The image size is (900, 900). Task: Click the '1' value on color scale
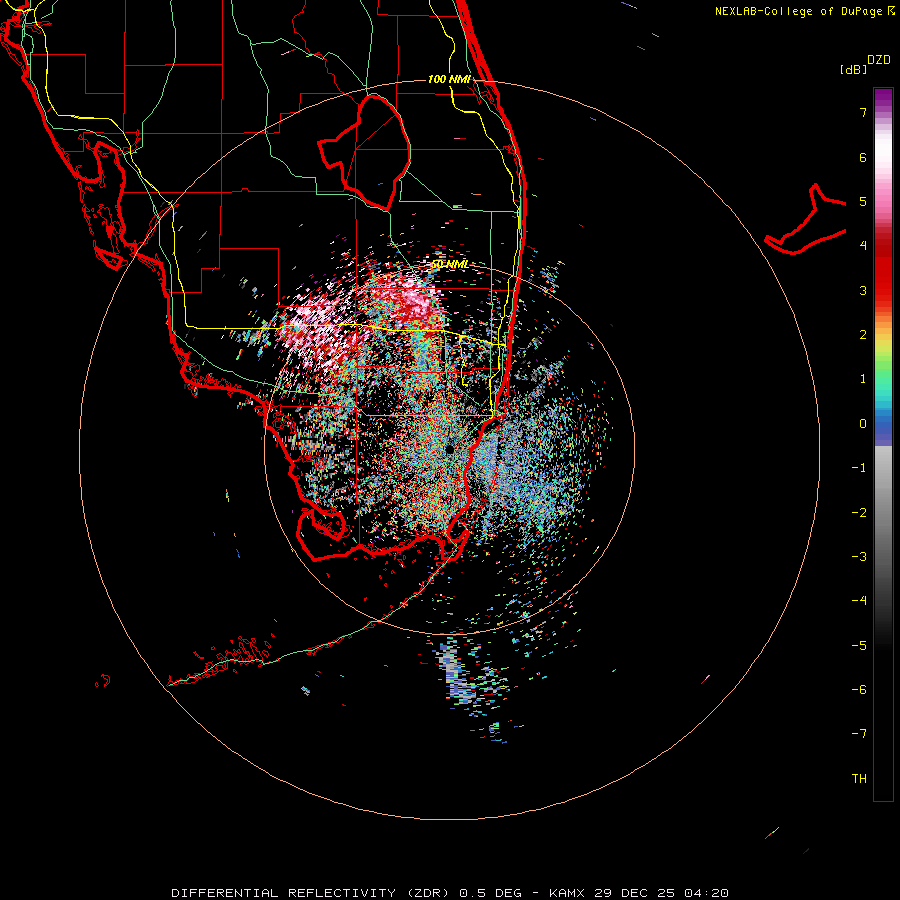(x=863, y=379)
